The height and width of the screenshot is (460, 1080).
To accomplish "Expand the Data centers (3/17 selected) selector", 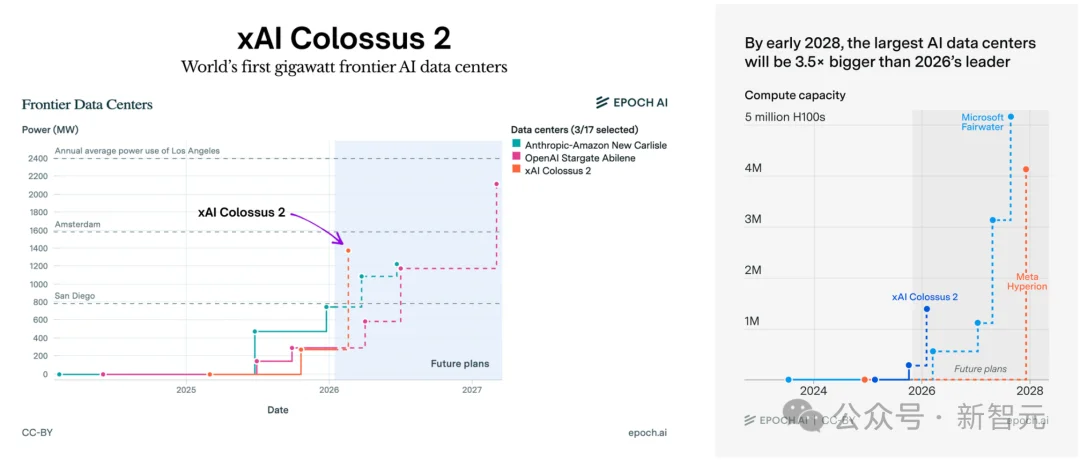I will point(574,130).
